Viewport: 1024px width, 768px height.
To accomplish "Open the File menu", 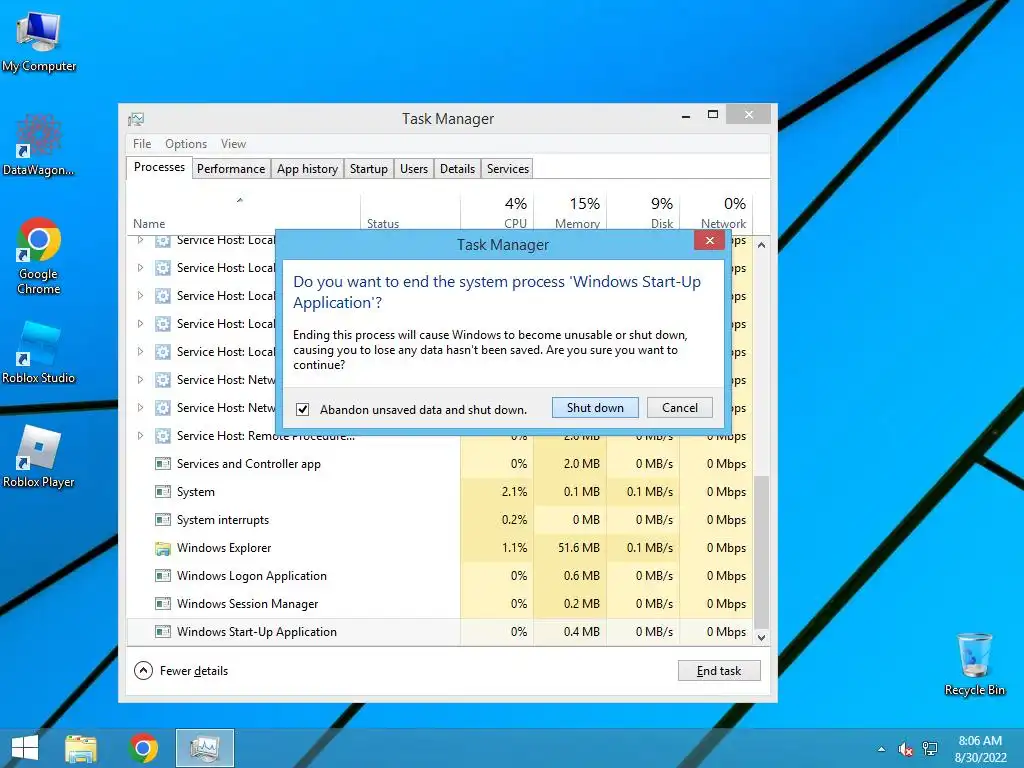I will click(x=142, y=144).
